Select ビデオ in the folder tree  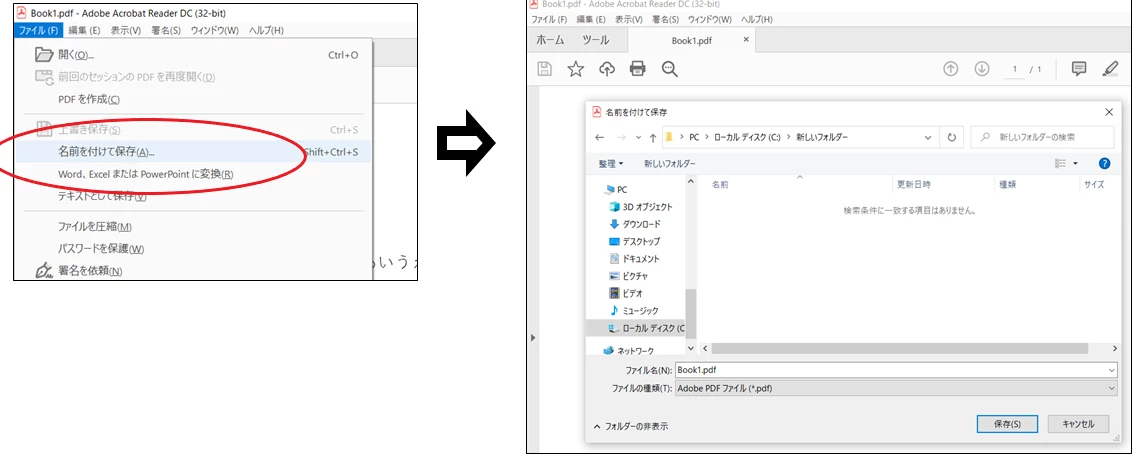pyautogui.click(x=626, y=293)
